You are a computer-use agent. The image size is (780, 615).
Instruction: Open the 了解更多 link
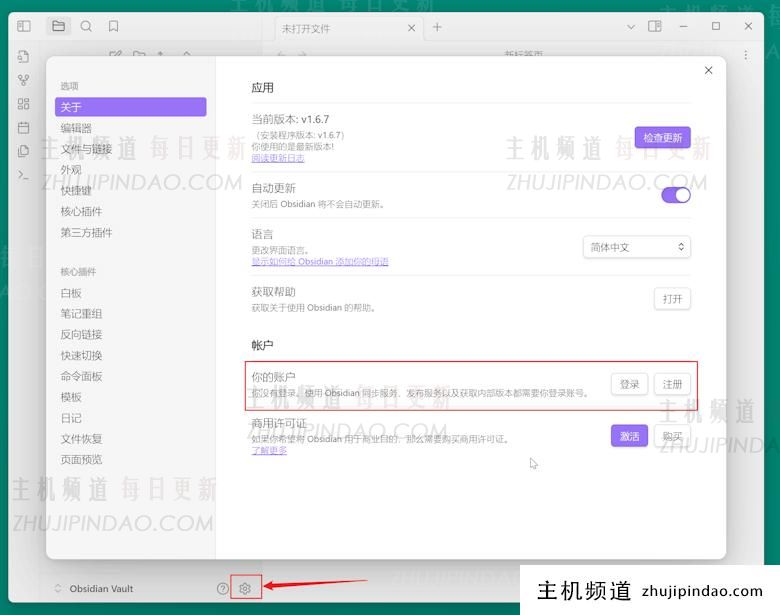click(x=269, y=450)
